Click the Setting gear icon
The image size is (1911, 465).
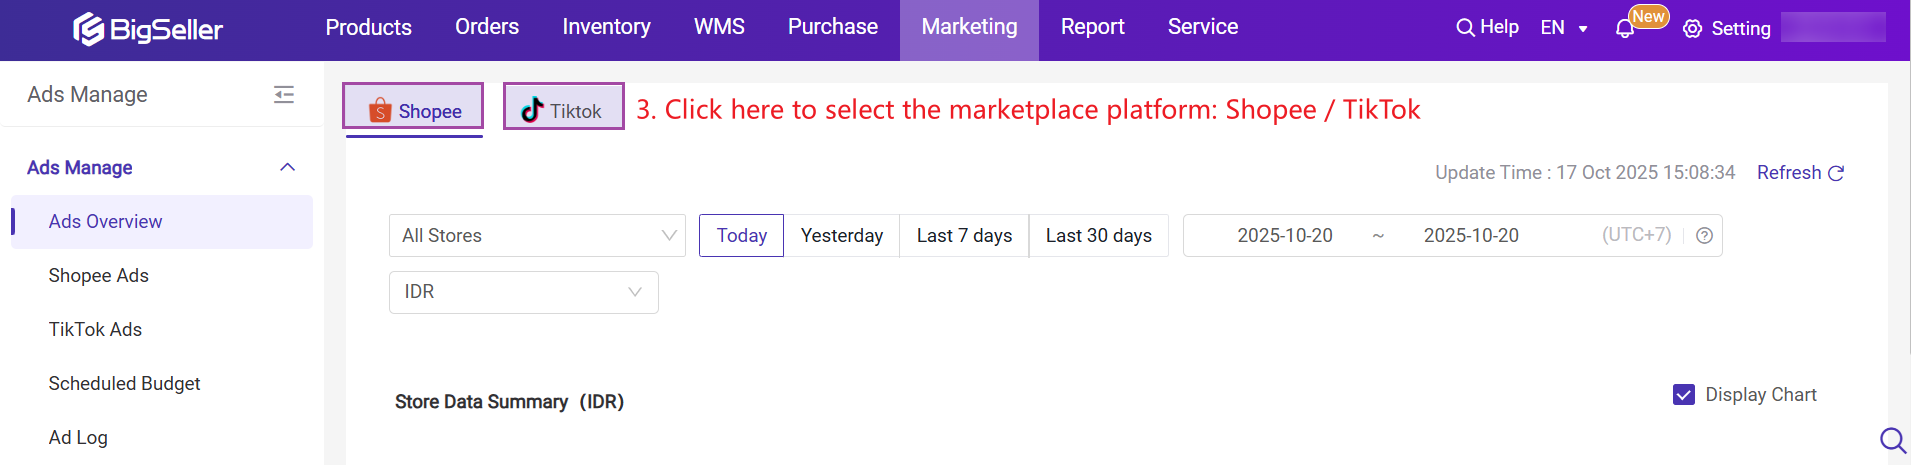1692,29
